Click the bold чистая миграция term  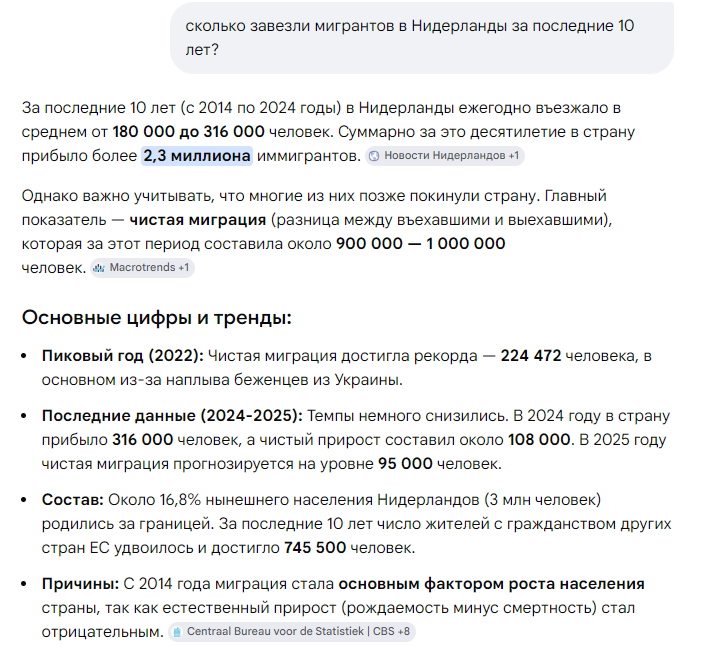[x=196, y=220]
